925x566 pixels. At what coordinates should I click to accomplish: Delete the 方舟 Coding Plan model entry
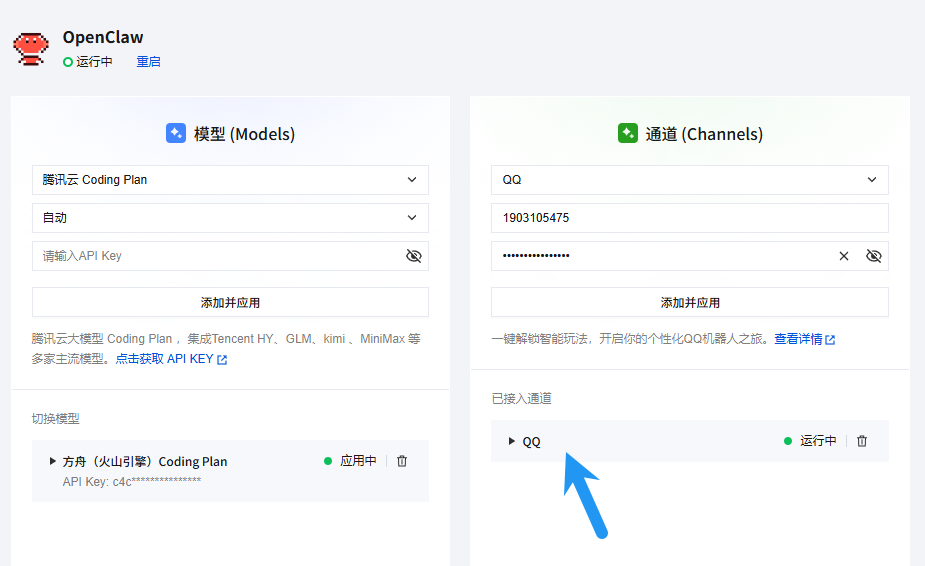click(x=402, y=461)
